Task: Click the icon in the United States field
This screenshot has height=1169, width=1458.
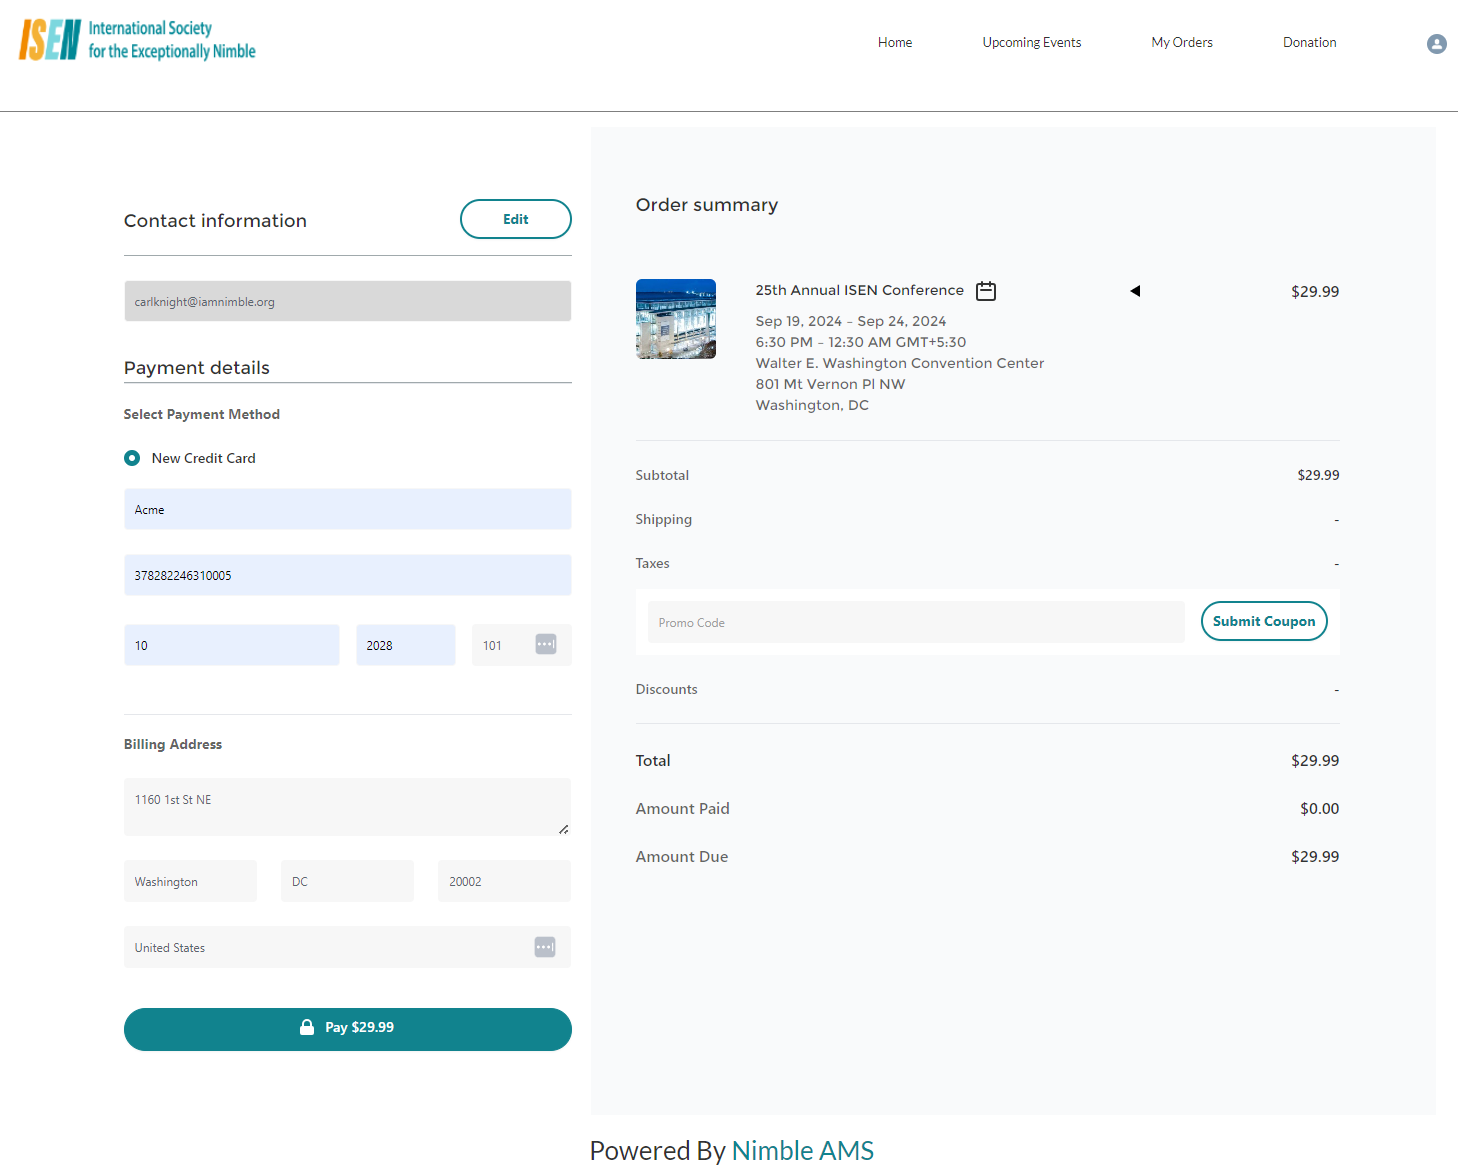Action: pyautogui.click(x=545, y=947)
